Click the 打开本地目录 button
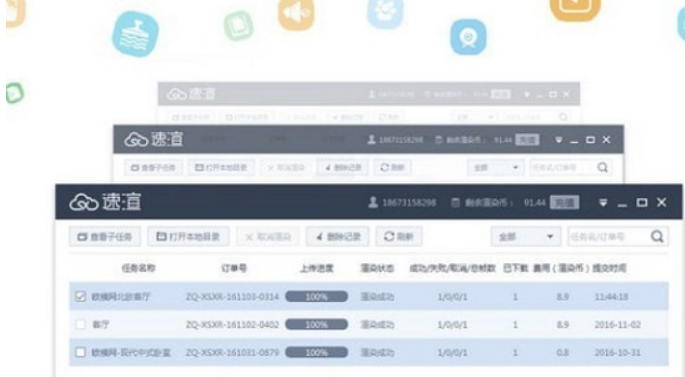 click(188, 236)
